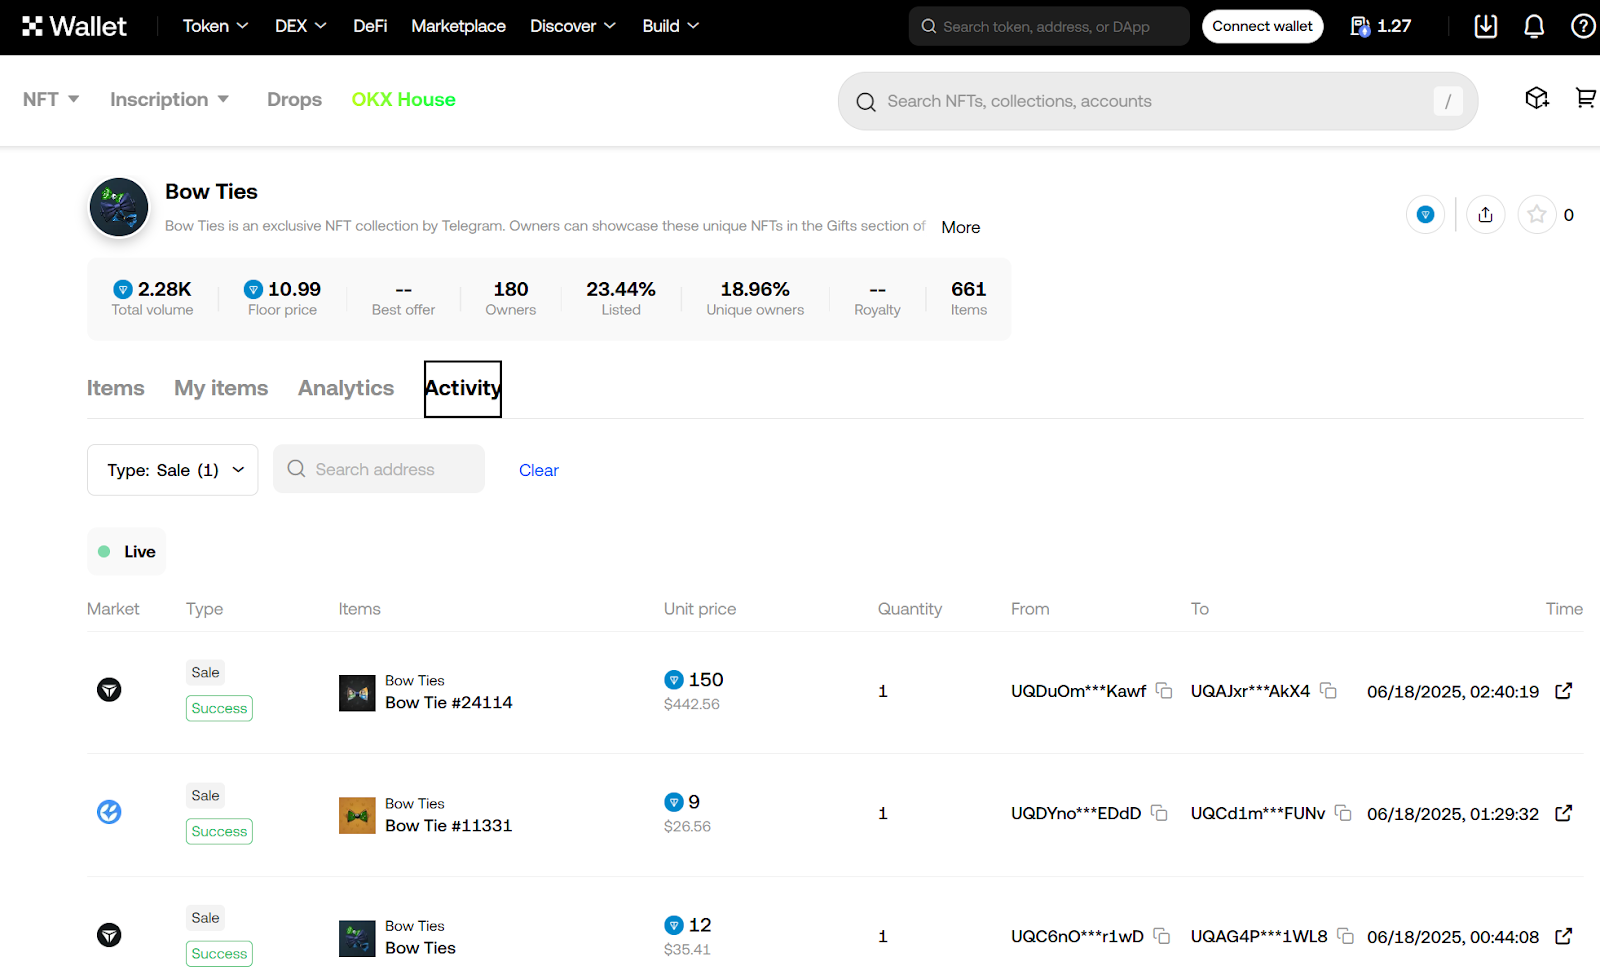1600x979 pixels.
Task: Go to Drops
Action: point(294,99)
